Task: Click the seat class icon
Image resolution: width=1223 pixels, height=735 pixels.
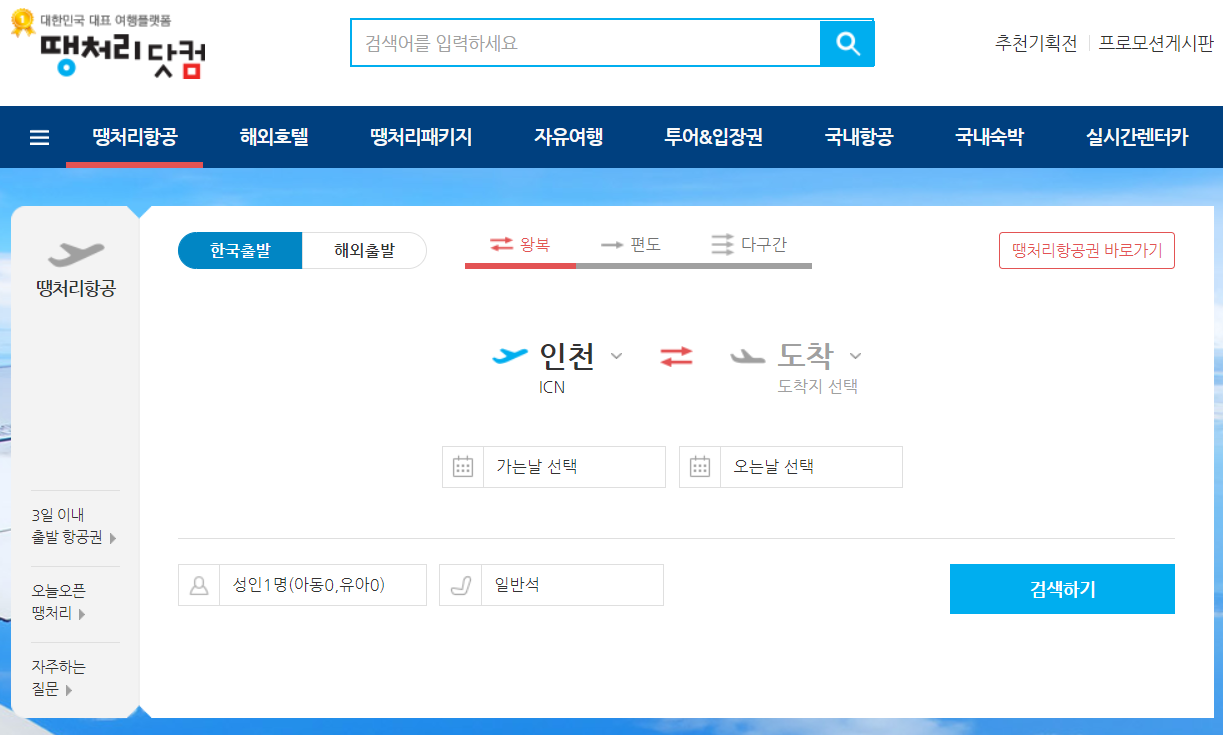Action: (x=460, y=585)
